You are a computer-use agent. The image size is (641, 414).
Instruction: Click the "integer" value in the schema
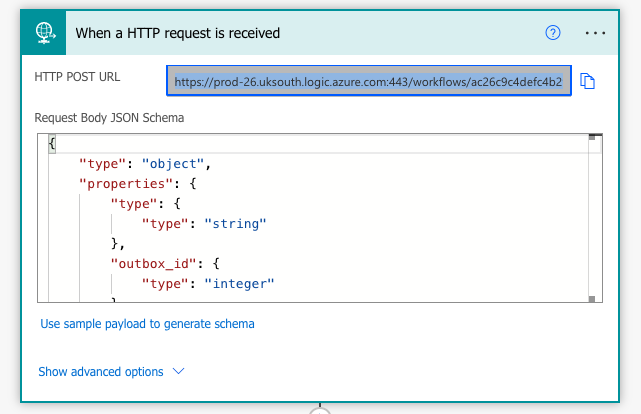coord(239,283)
